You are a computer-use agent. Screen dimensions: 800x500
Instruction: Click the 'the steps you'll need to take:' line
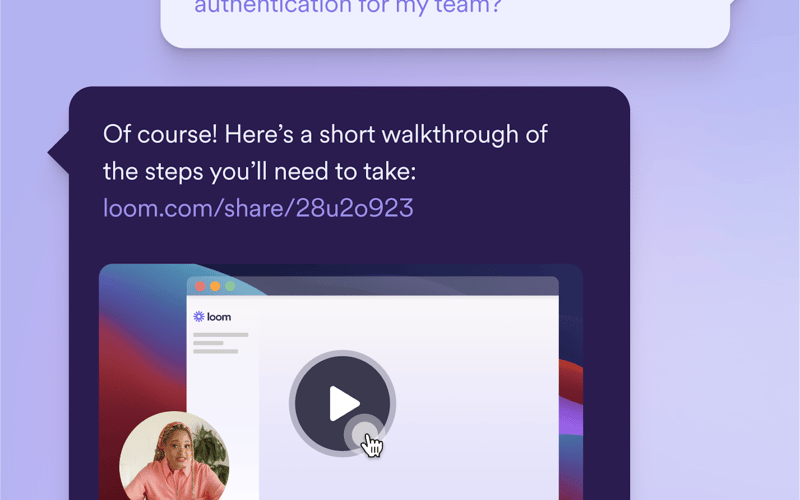(259, 171)
